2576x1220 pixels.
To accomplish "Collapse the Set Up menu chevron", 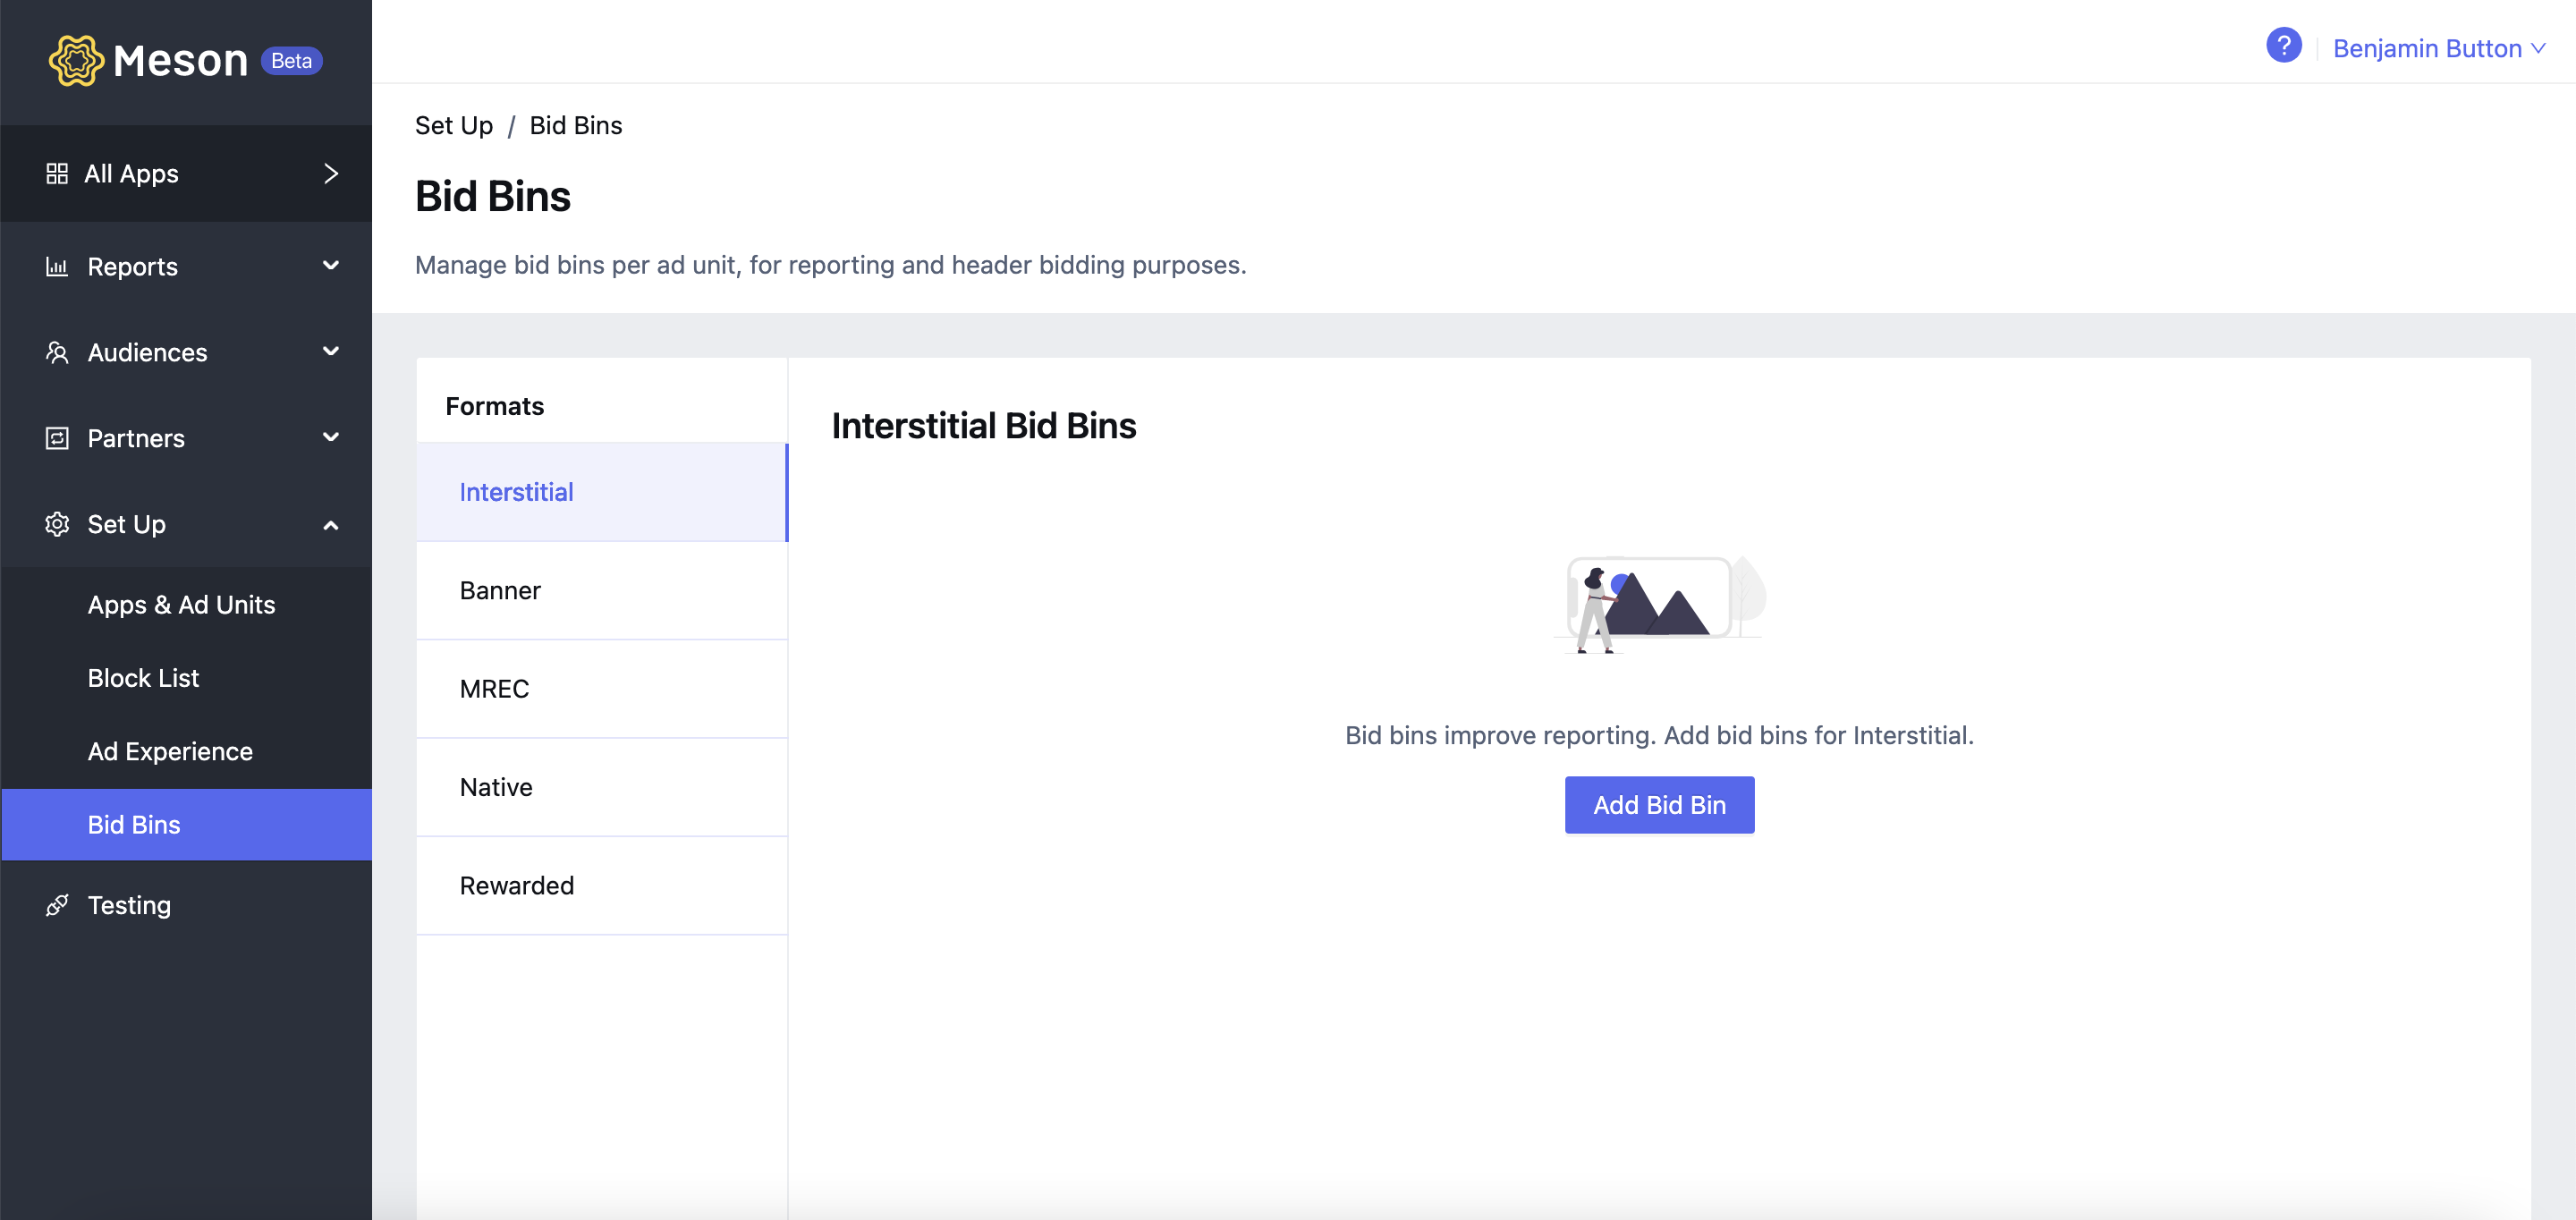I will (331, 525).
